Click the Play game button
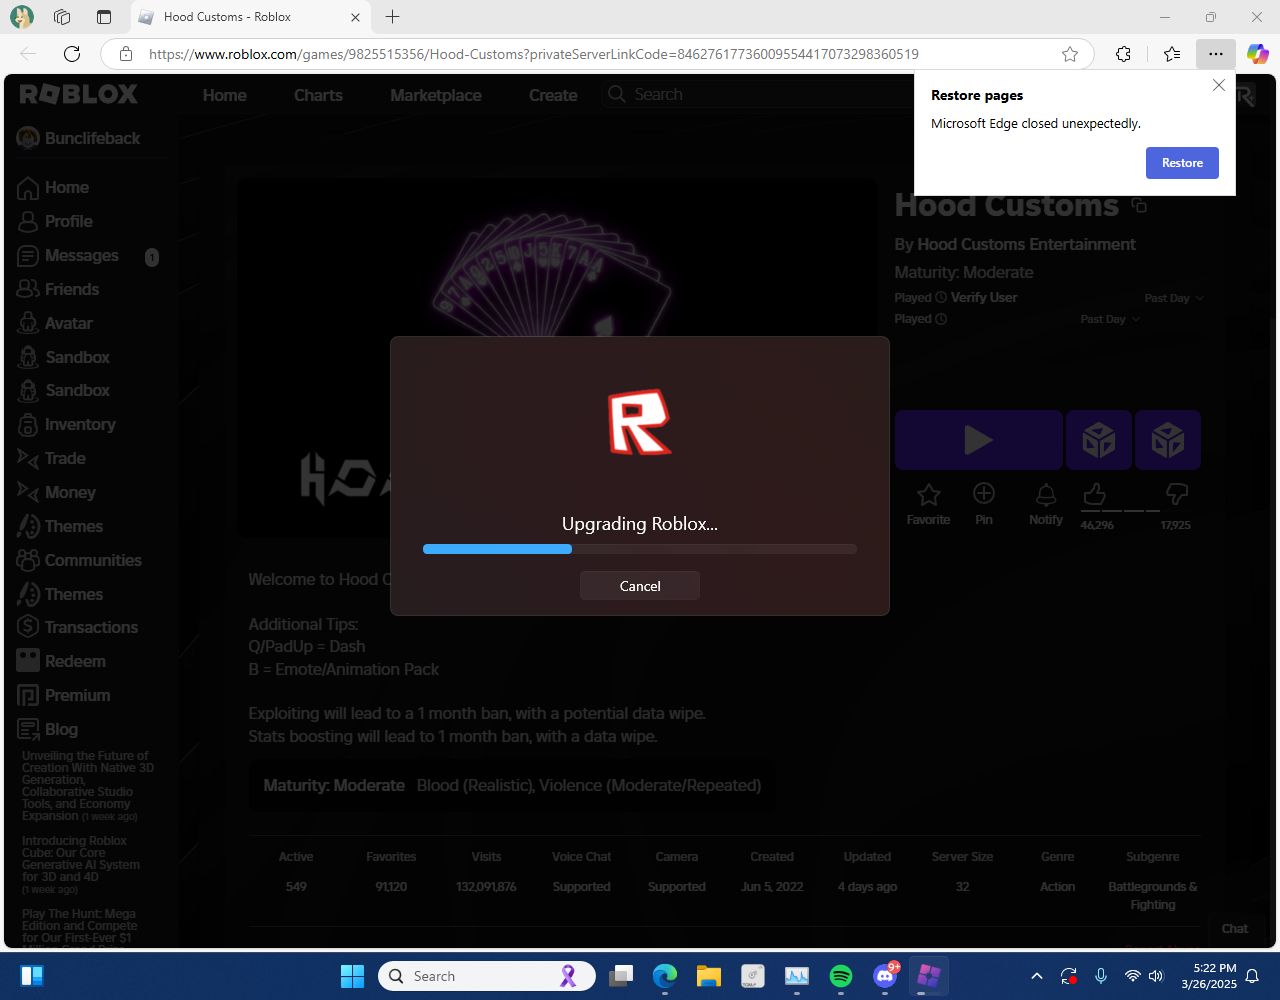This screenshot has width=1280, height=1000. (978, 440)
